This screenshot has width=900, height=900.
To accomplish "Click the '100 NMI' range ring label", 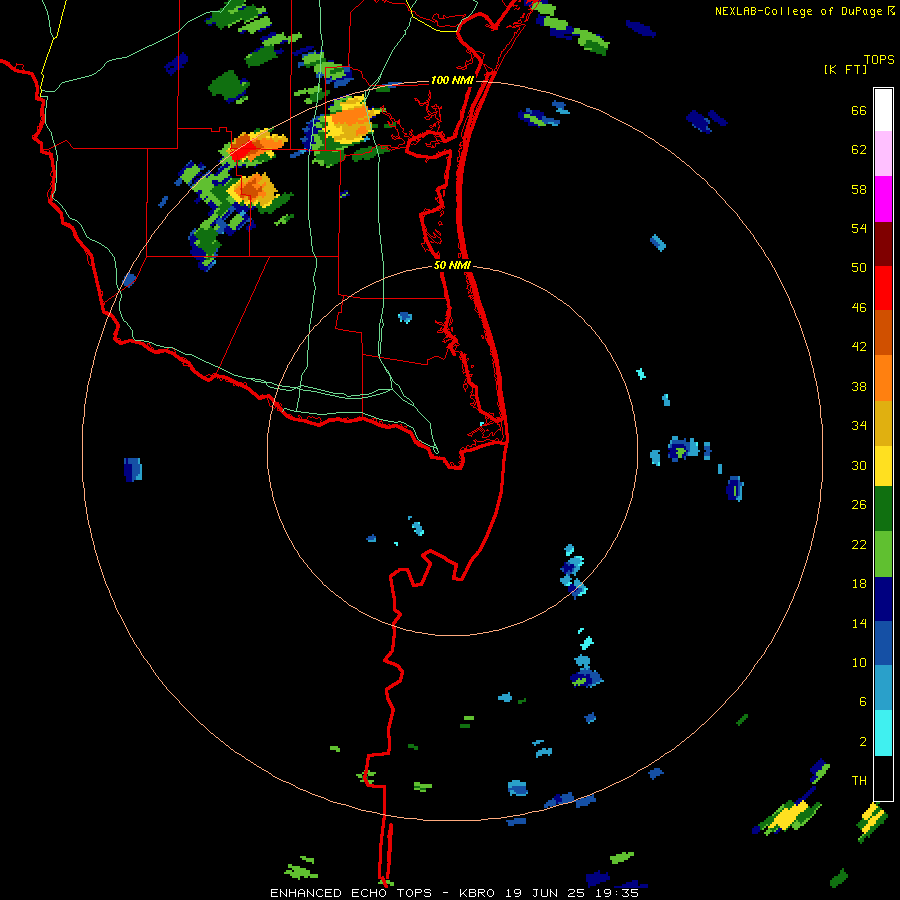I will 452,80.
